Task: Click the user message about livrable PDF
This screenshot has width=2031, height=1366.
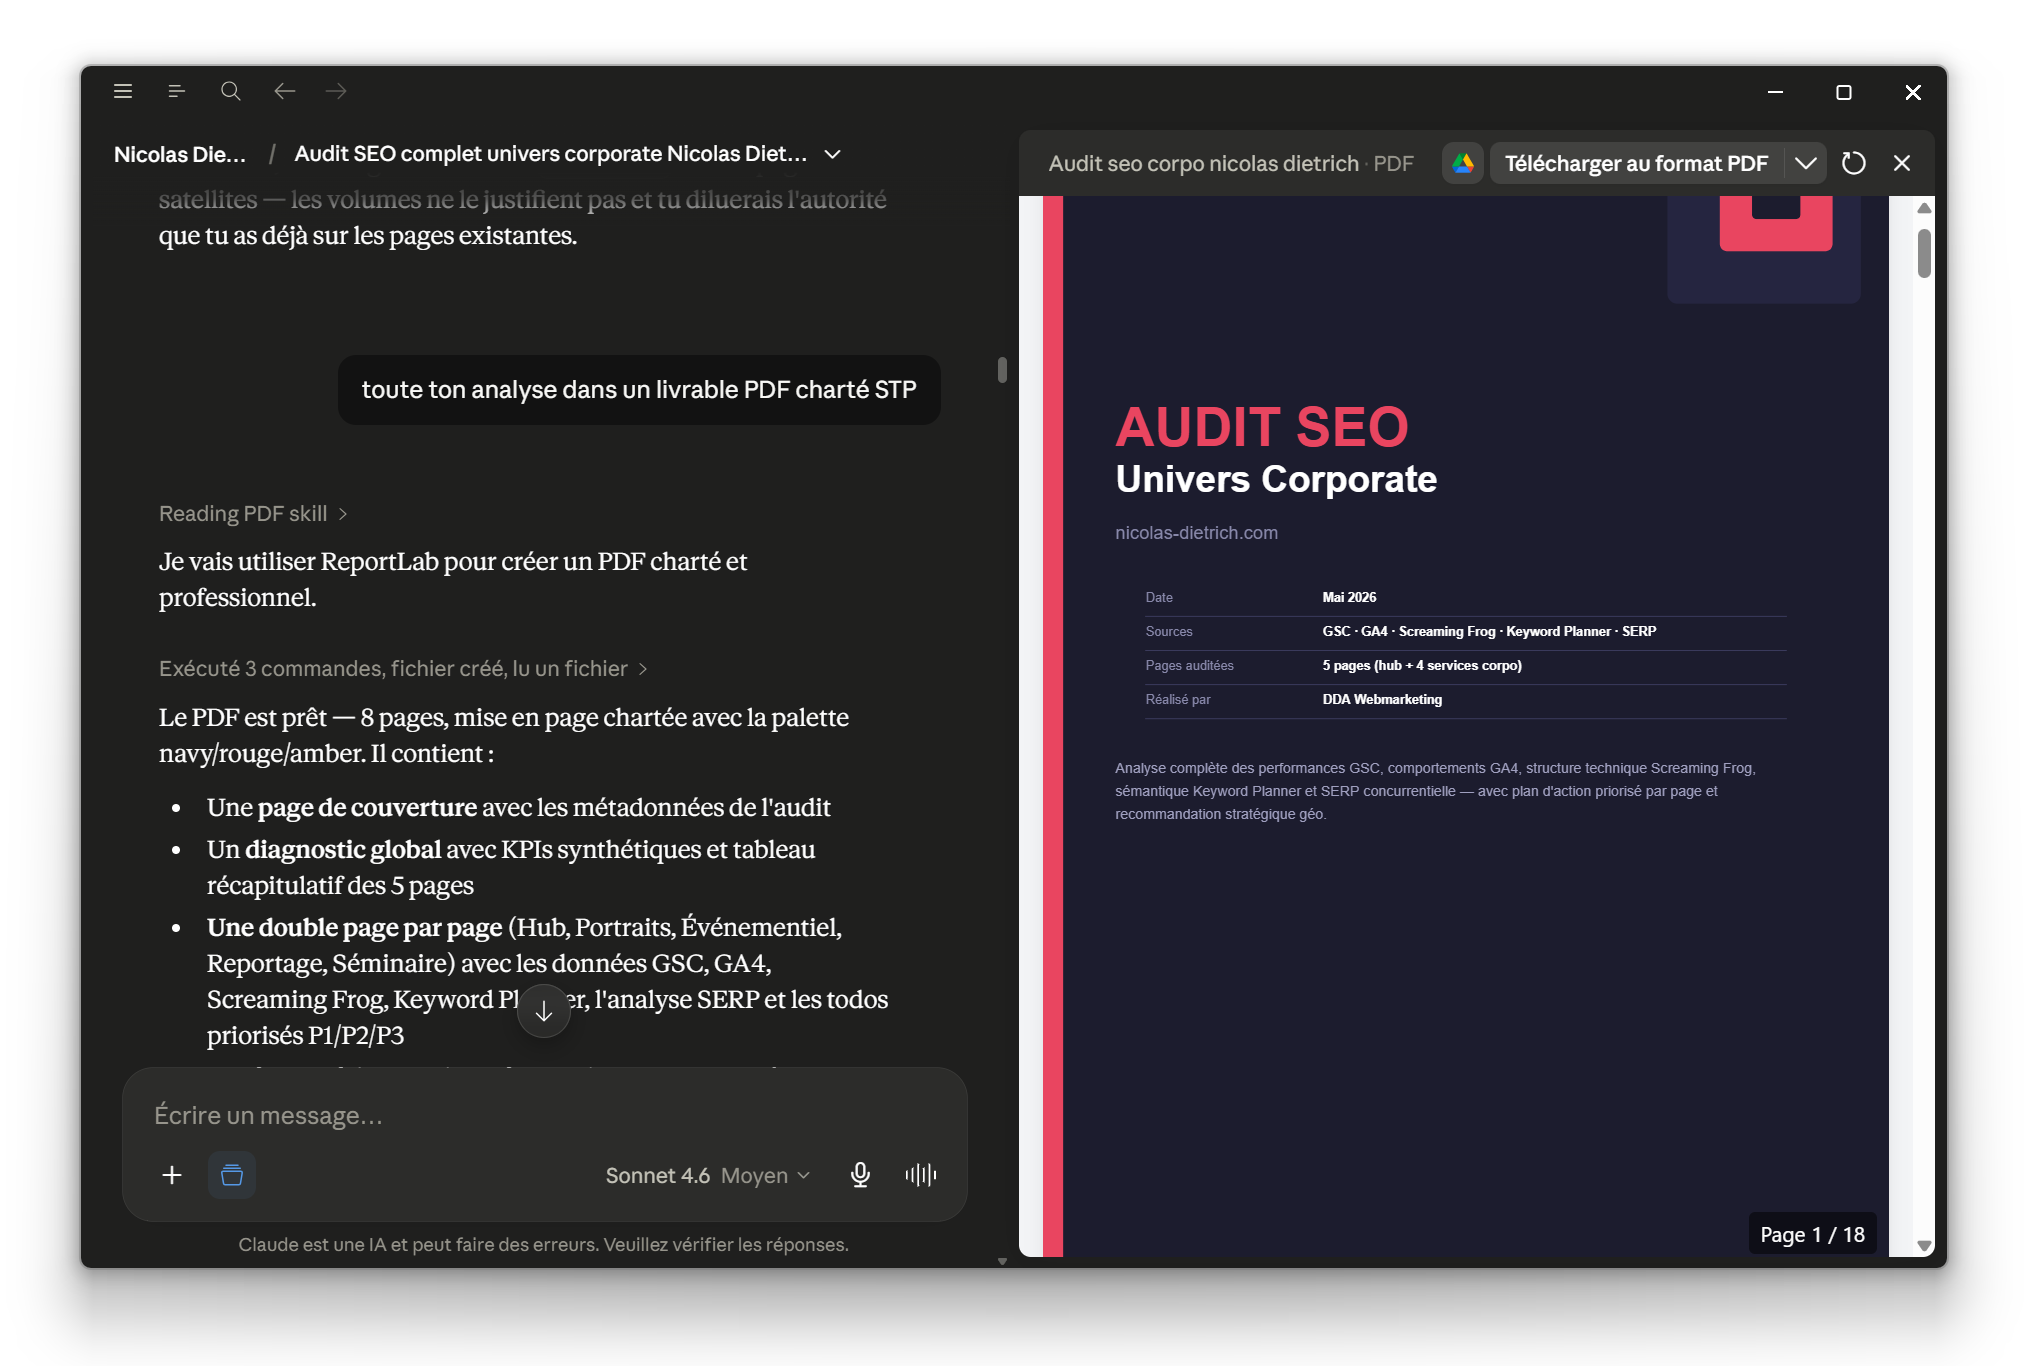Action: pyautogui.click(x=639, y=390)
